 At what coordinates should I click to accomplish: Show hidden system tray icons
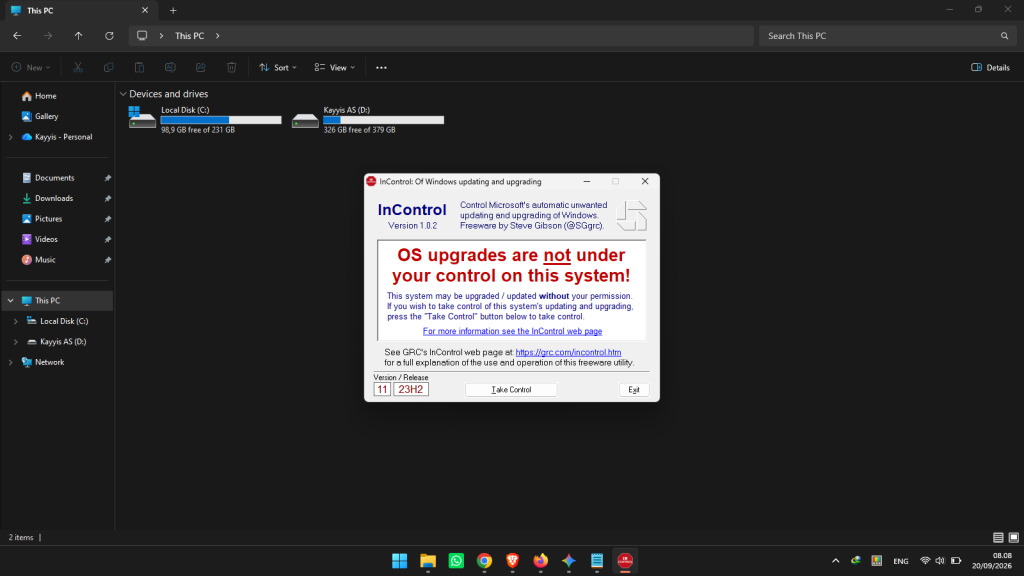[x=835, y=560]
